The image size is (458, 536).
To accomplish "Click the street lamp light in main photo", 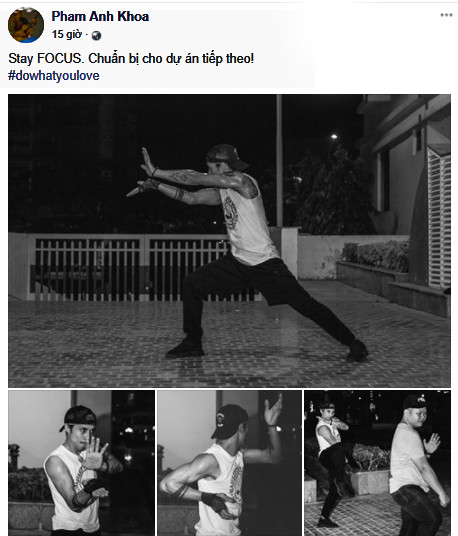I will click(334, 137).
